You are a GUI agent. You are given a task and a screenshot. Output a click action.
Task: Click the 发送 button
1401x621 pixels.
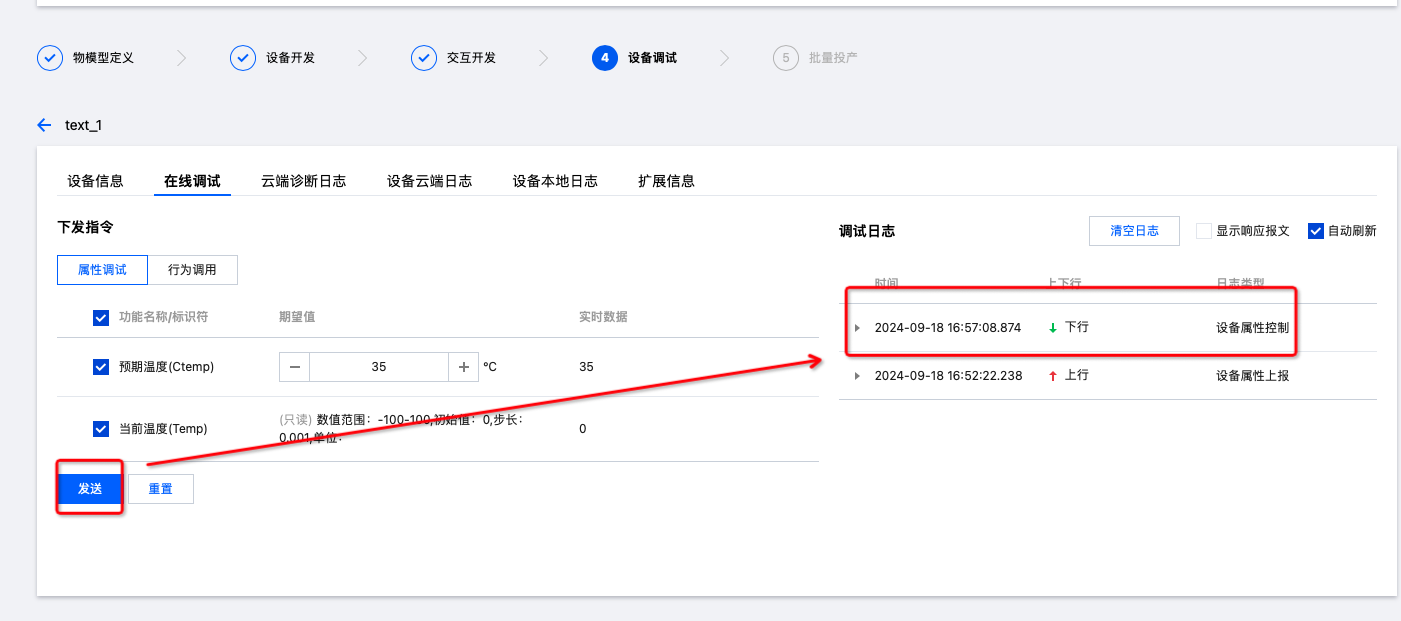(x=90, y=488)
